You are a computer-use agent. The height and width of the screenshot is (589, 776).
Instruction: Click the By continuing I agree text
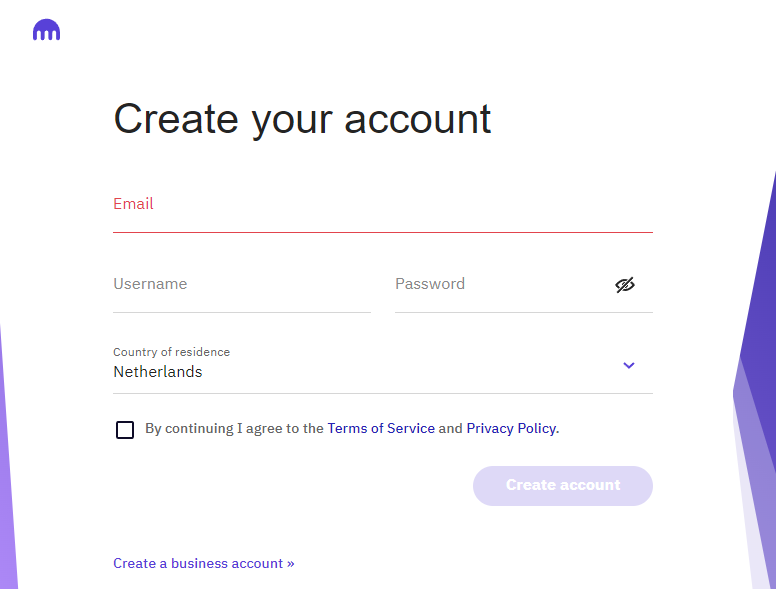pos(234,429)
